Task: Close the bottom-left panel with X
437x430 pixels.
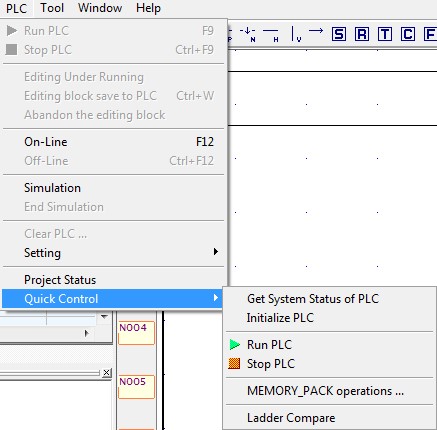Action: (x=106, y=372)
